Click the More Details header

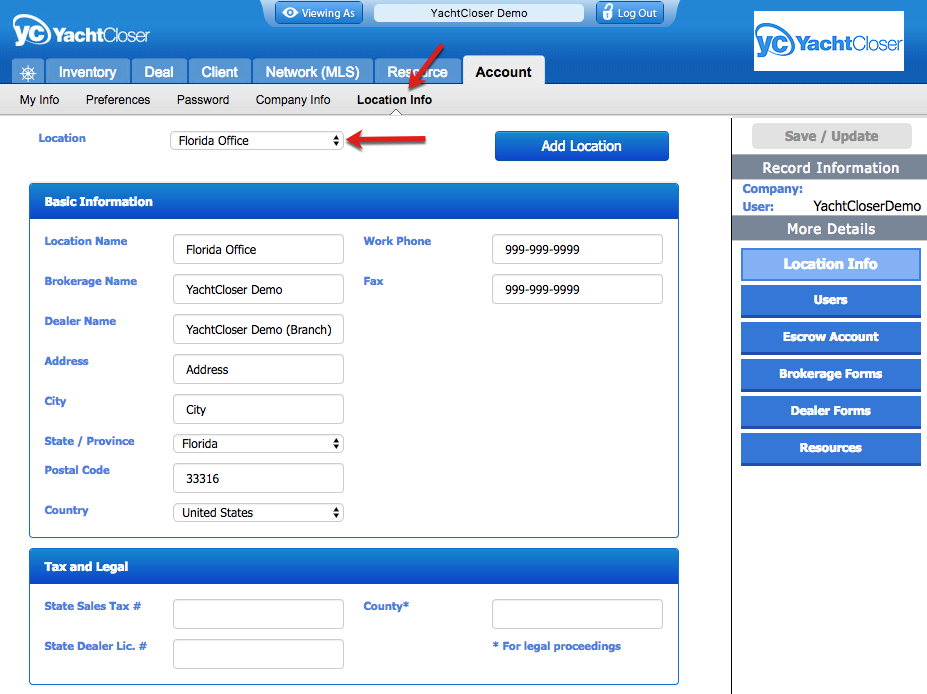click(x=829, y=229)
